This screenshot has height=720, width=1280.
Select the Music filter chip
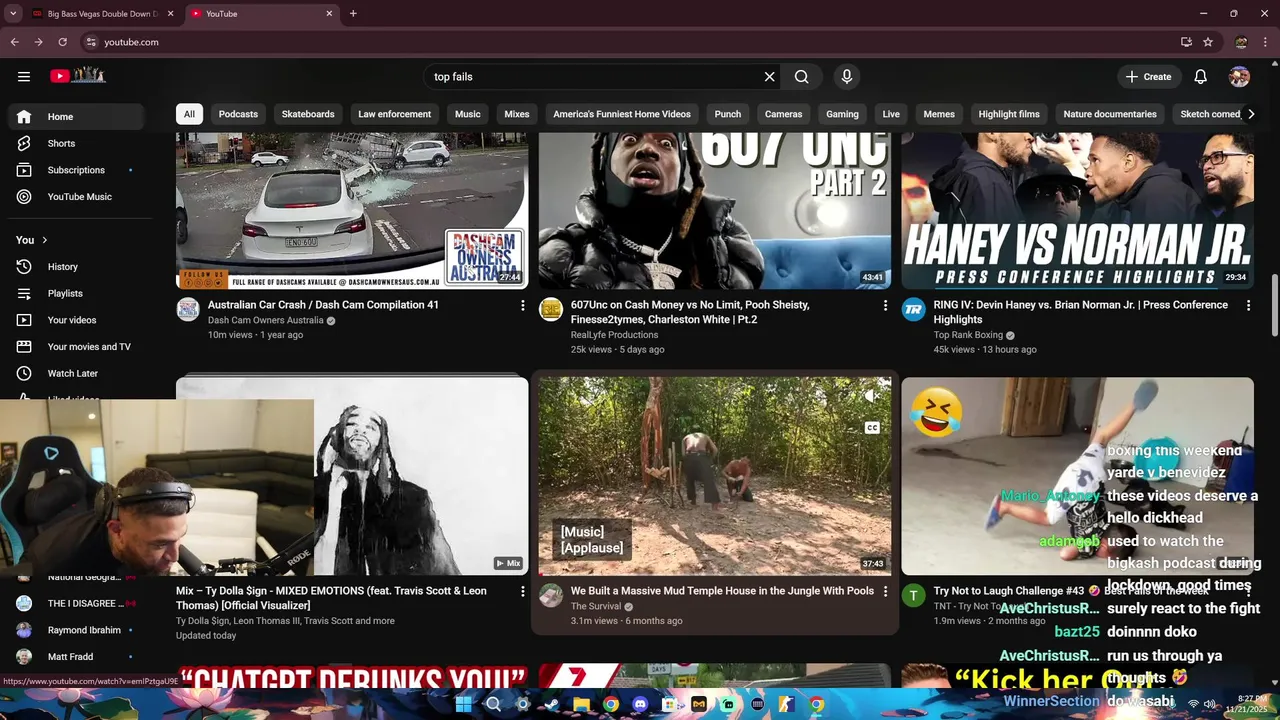click(x=468, y=114)
